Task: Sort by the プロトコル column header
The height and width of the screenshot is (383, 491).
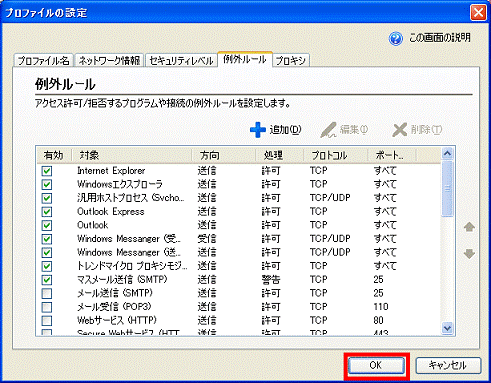Action: (x=336, y=155)
